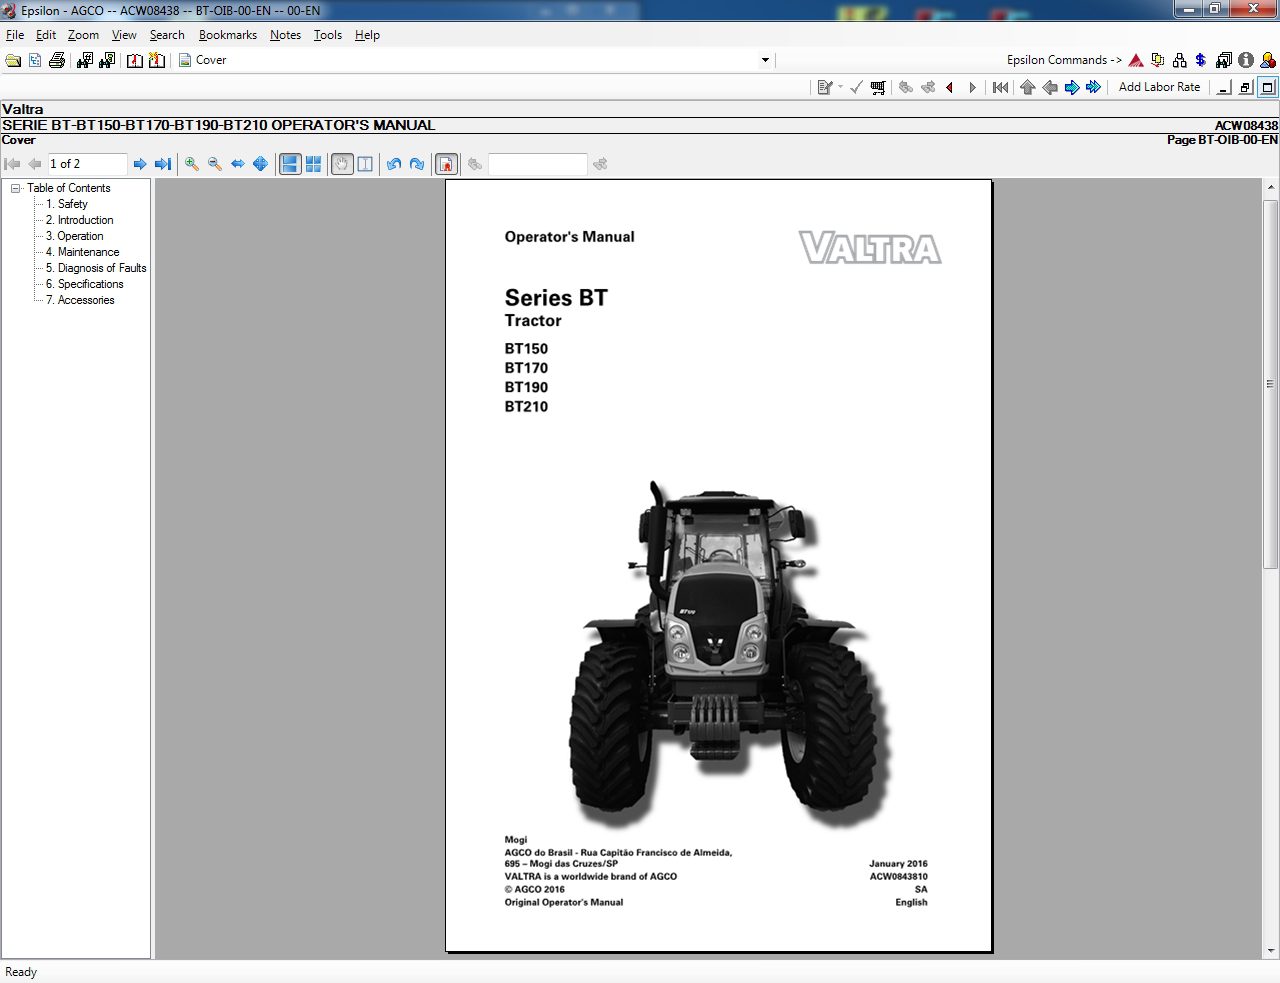Screen dimensions: 1280x983
Task: Open the Bookmarks menu
Action: coord(227,35)
